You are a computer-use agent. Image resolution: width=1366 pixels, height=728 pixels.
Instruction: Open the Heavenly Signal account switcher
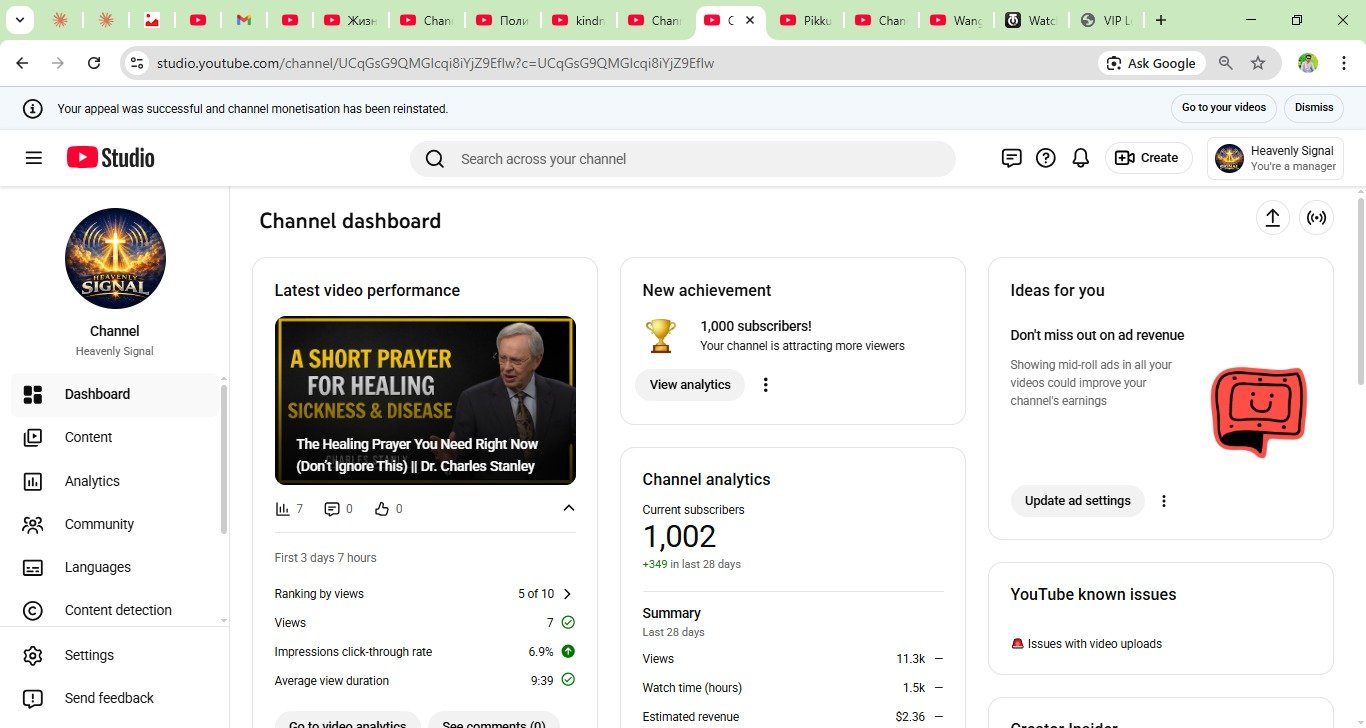click(1275, 158)
